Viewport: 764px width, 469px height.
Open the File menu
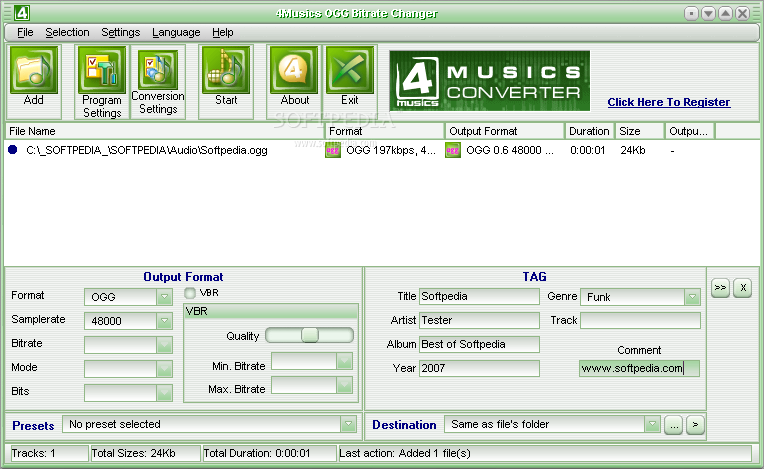coord(25,33)
